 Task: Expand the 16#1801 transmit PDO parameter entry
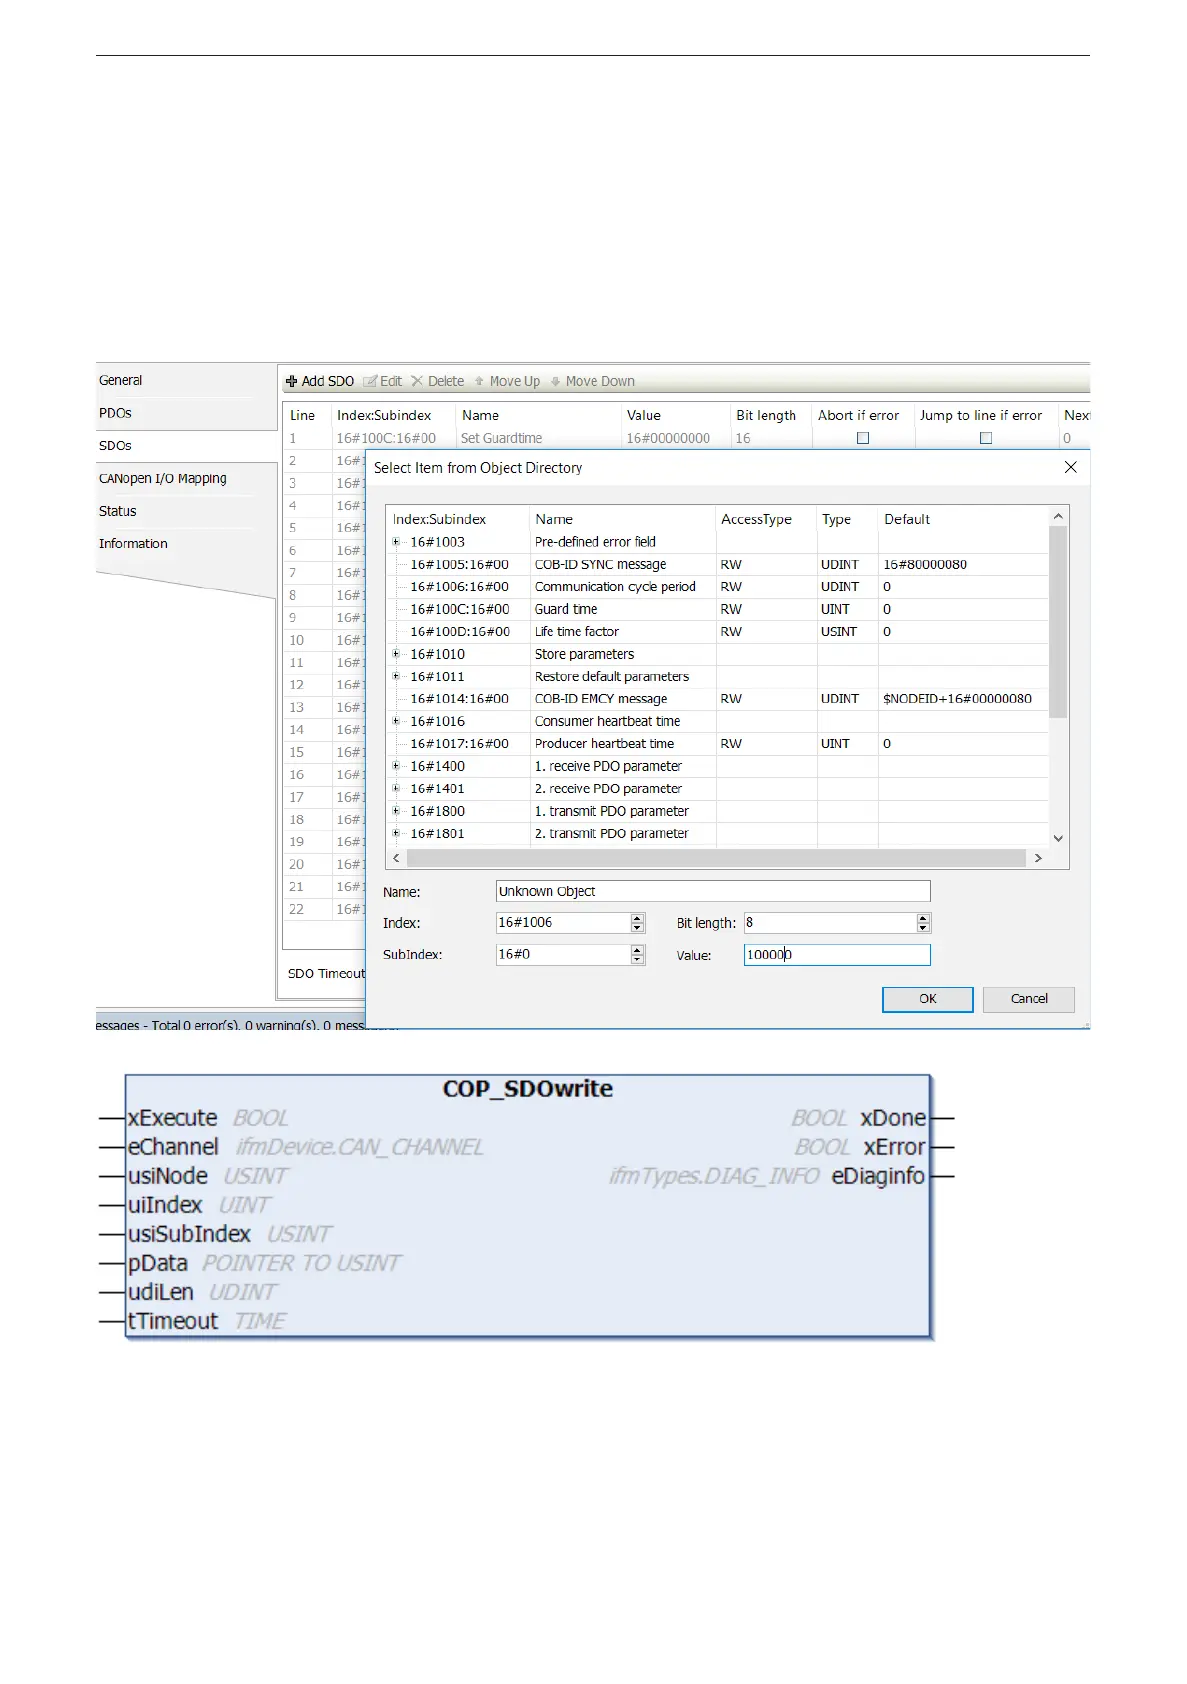396,833
